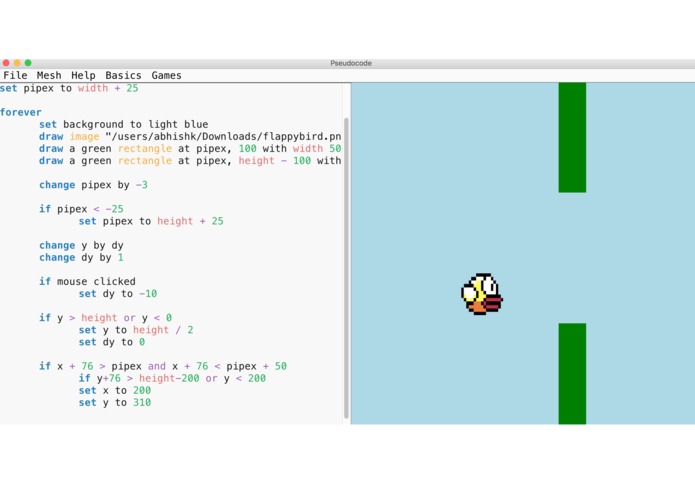The image size is (695, 494).
Task: Open the Mesh menu
Action: [49, 75]
